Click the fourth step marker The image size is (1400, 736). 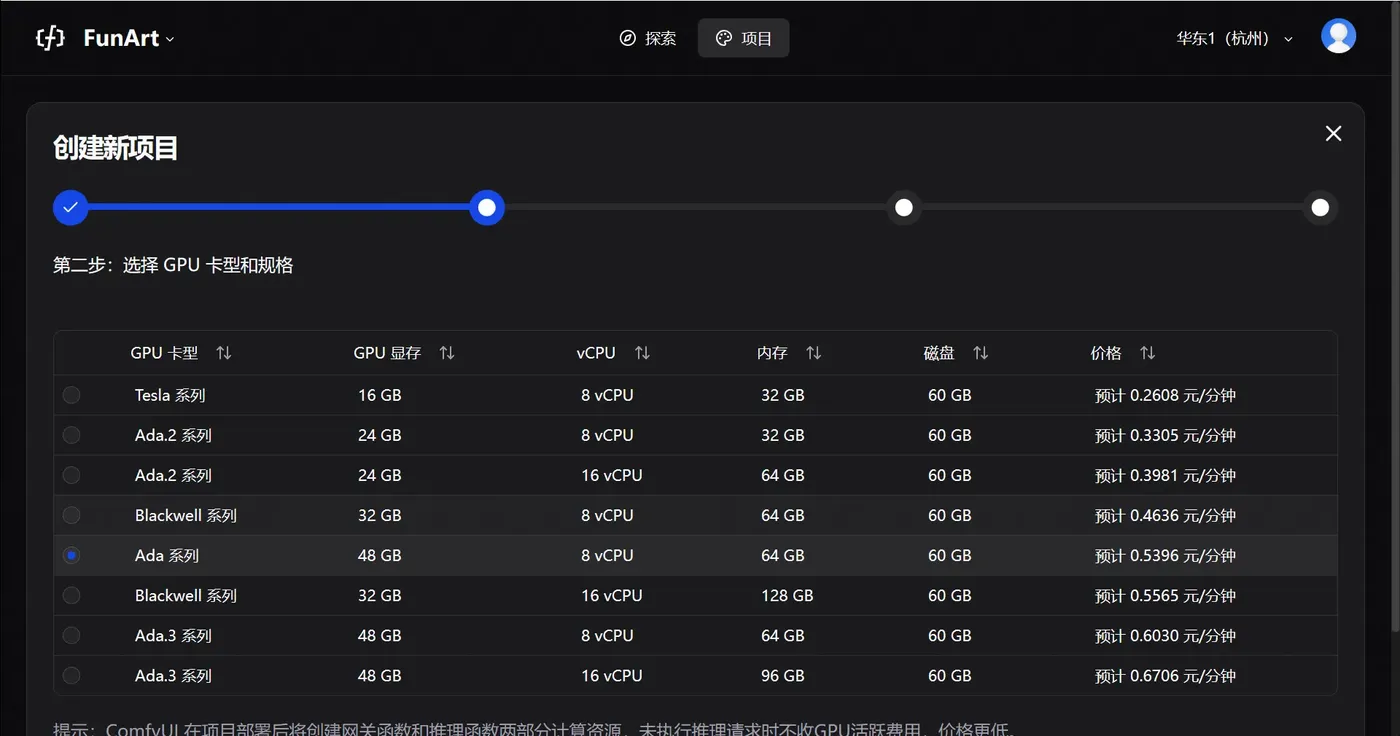coord(1320,207)
